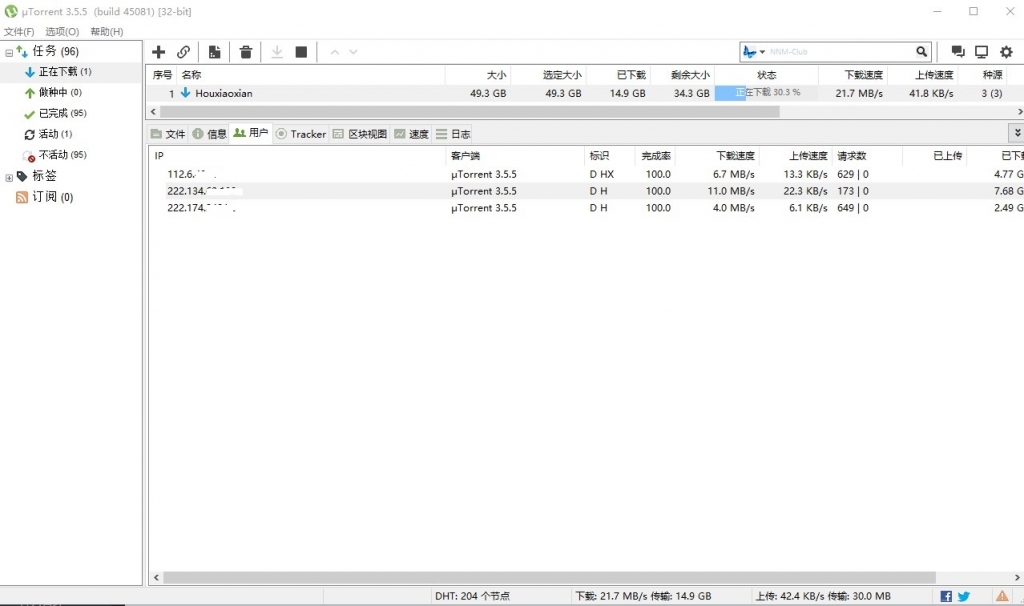
Task: Click the chat bubbles icon in toolbar
Action: pyautogui.click(x=958, y=52)
